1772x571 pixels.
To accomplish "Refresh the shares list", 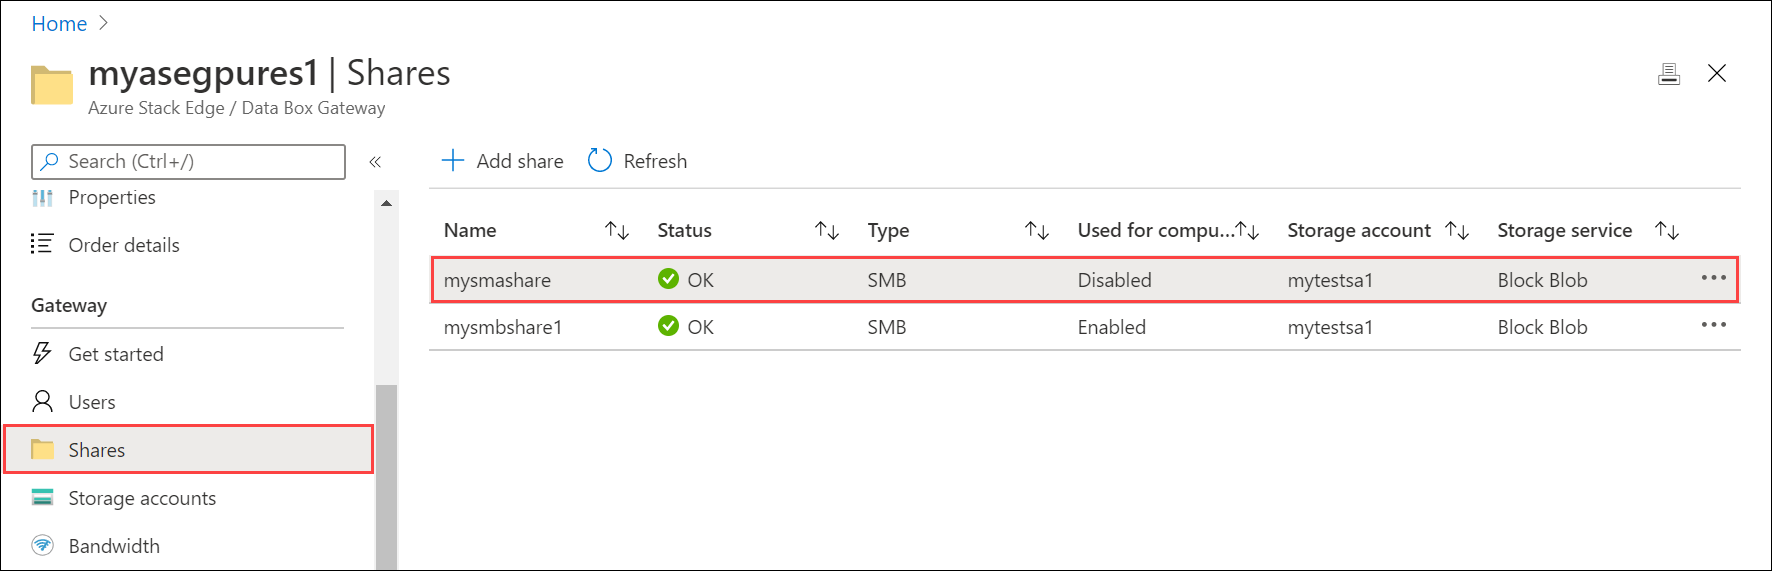I will [637, 161].
